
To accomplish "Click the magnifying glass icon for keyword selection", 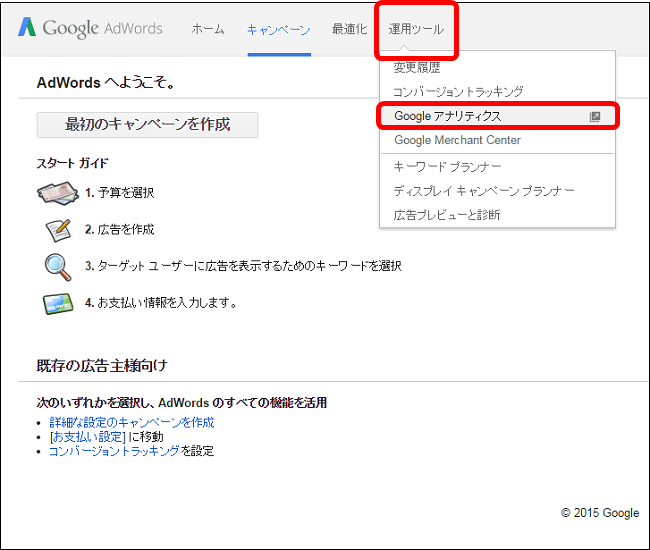I will 58,267.
